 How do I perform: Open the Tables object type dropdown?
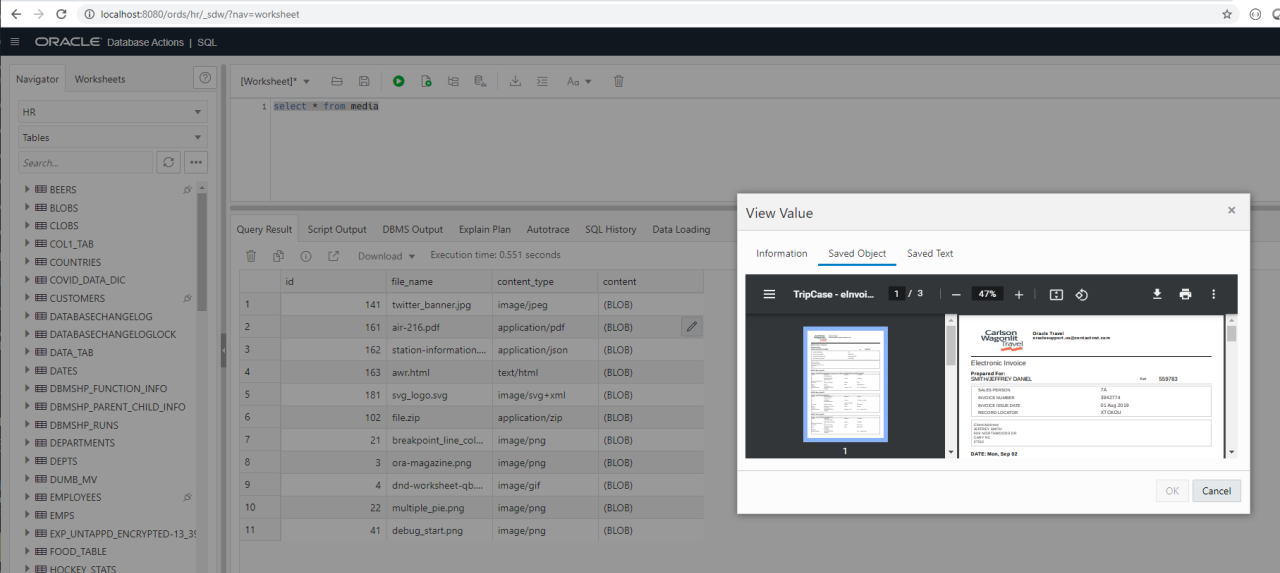point(113,138)
